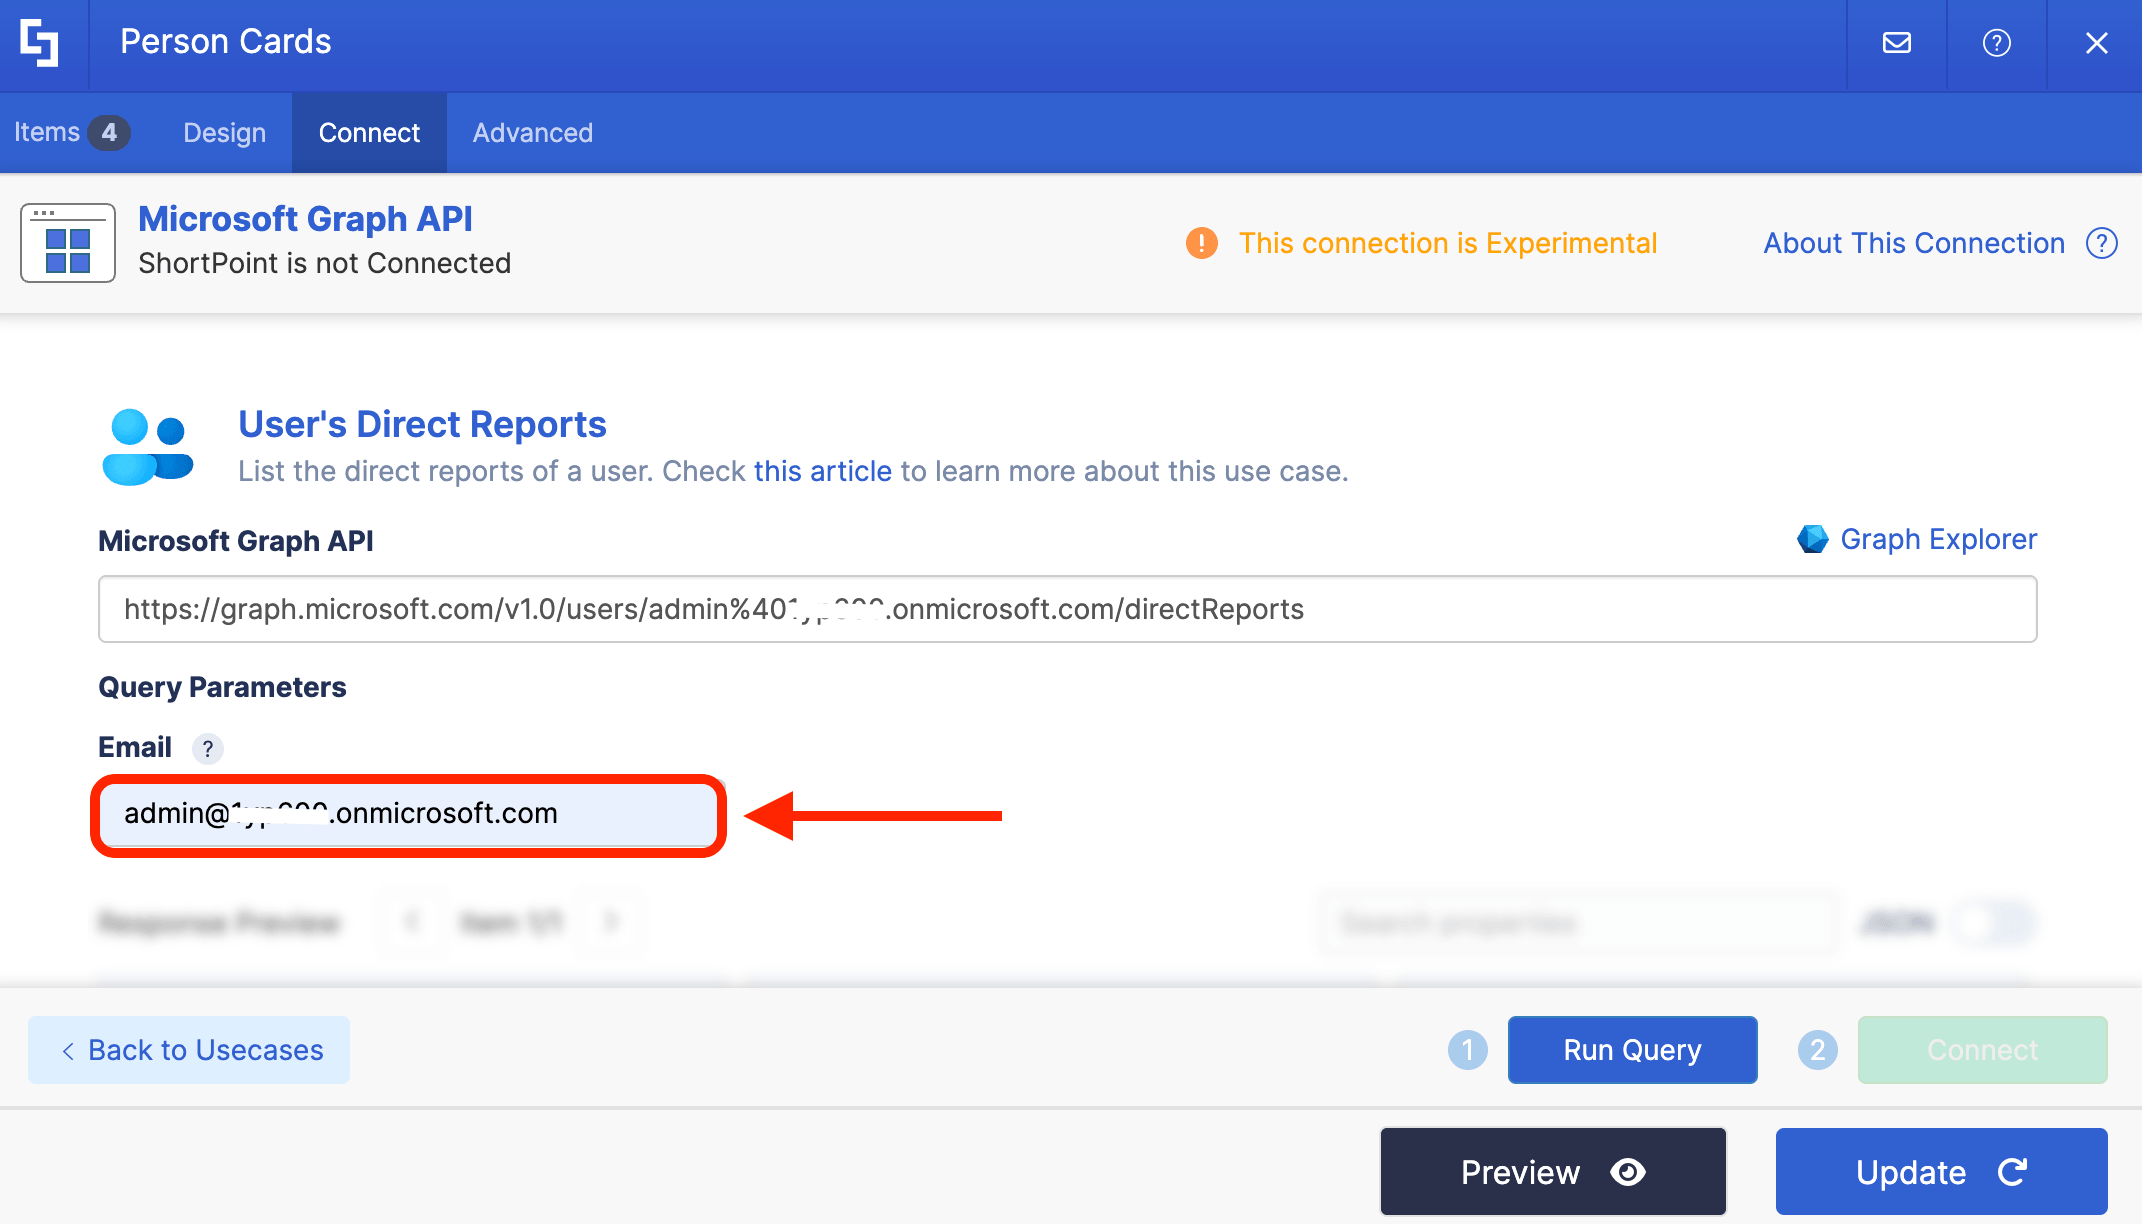Open the Graph Explorer link
Viewport: 2142px width, 1224px height.
coord(1938,539)
